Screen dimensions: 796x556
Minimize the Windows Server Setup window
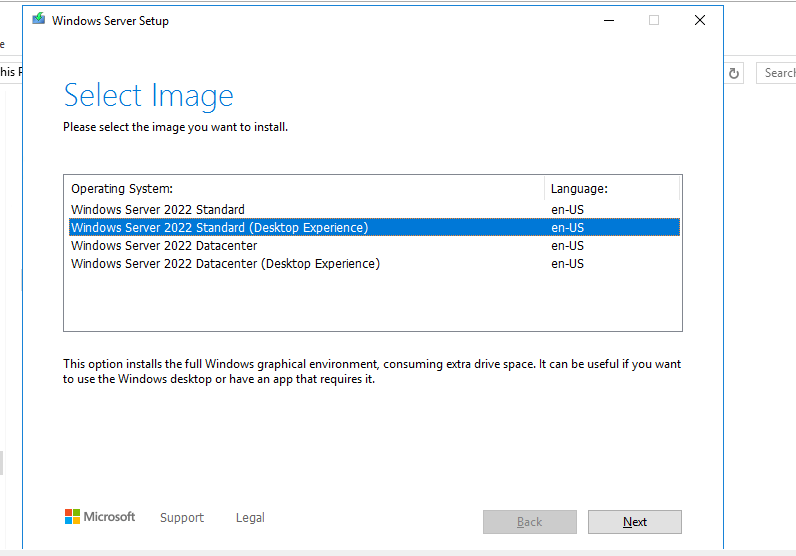608,20
